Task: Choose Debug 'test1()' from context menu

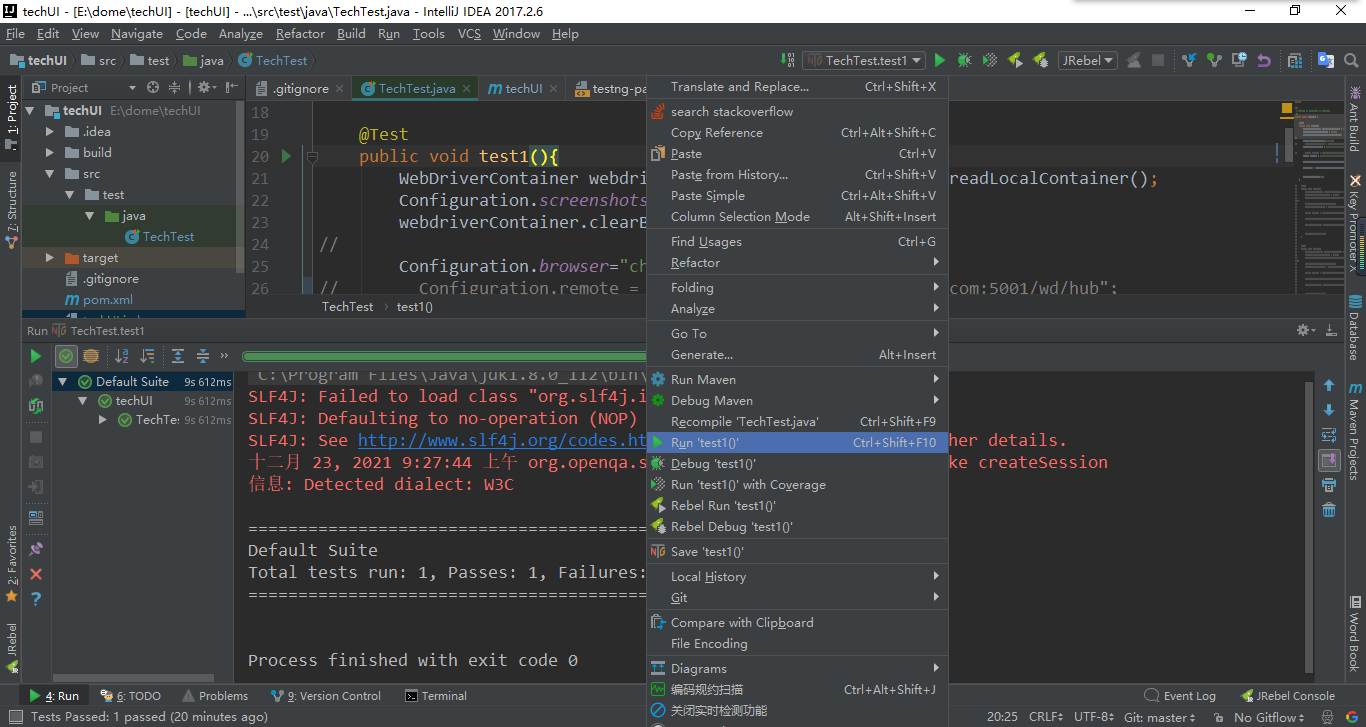Action: 797,463
